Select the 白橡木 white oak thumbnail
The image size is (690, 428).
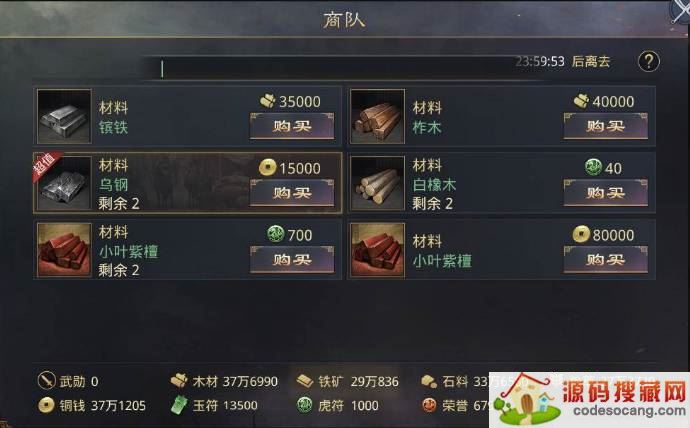(378, 183)
